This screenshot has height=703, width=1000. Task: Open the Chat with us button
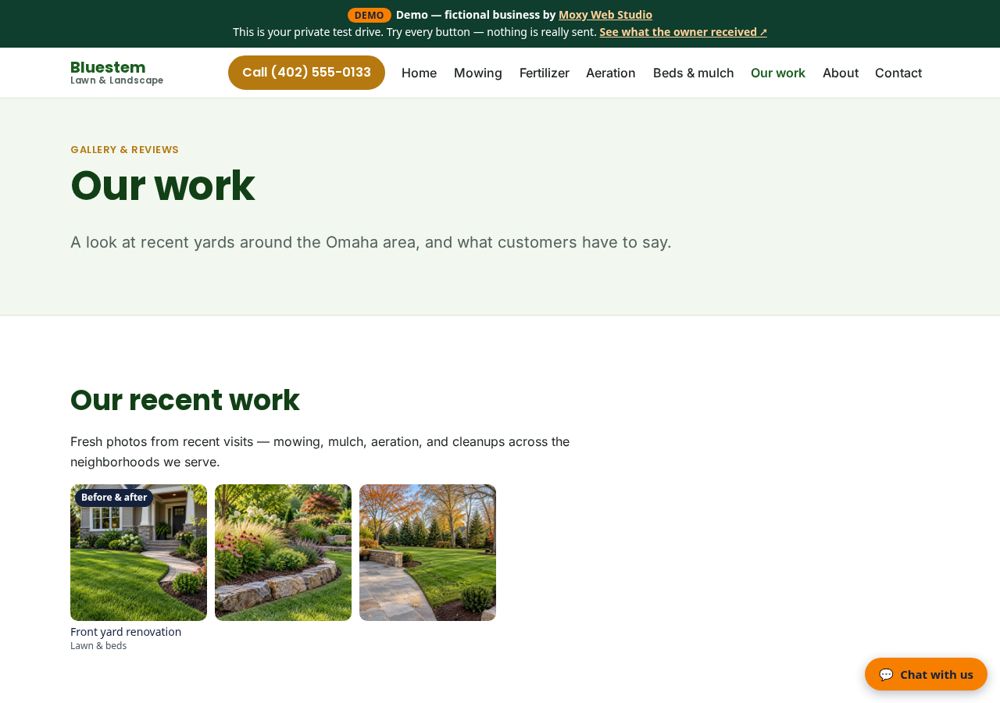click(925, 674)
